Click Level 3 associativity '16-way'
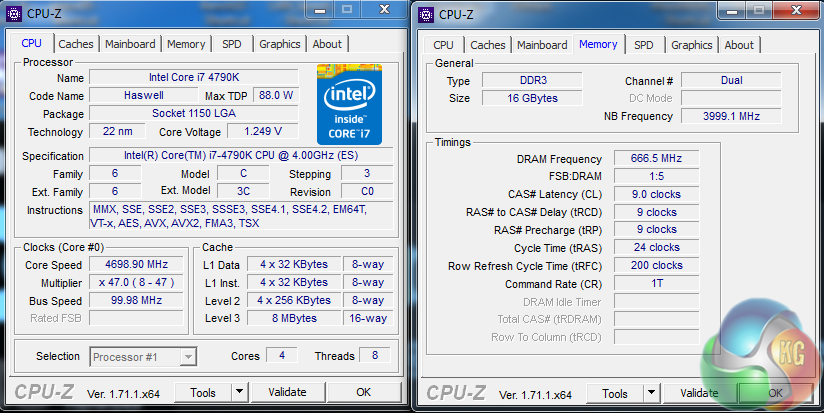824x413 pixels. coord(368,318)
